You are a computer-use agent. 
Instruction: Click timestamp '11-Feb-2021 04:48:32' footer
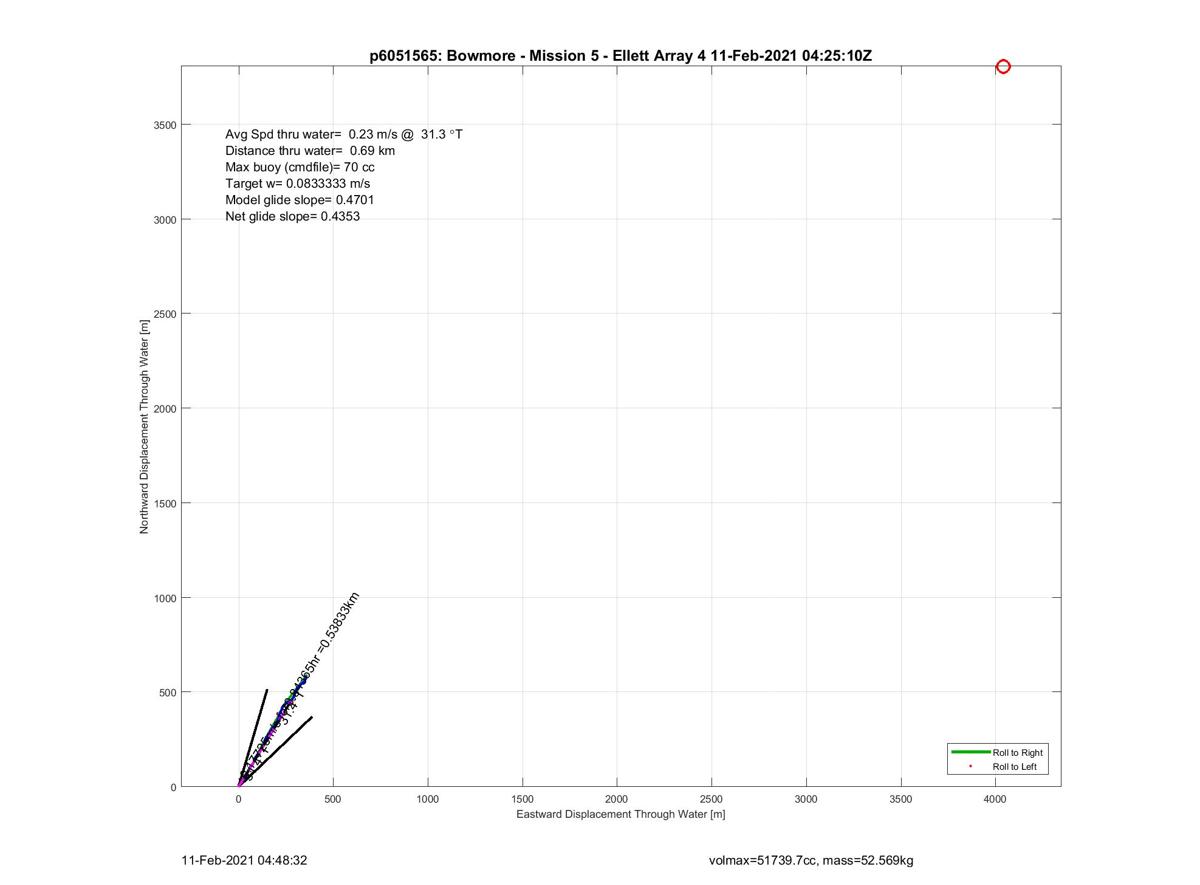pos(244,860)
